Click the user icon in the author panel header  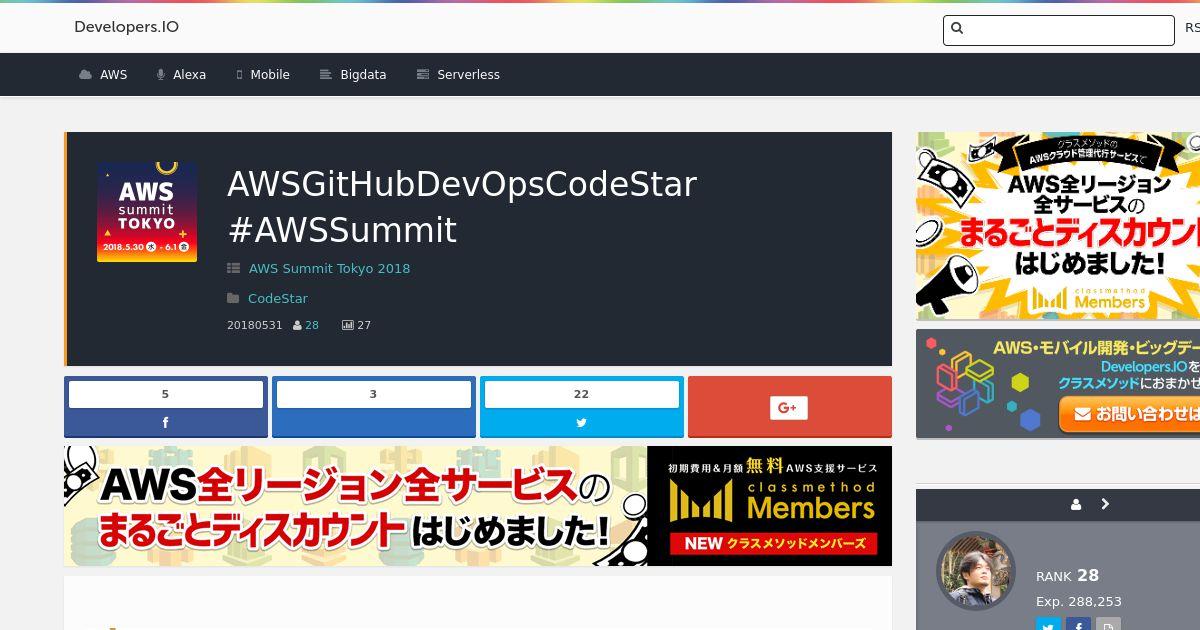click(x=1076, y=505)
